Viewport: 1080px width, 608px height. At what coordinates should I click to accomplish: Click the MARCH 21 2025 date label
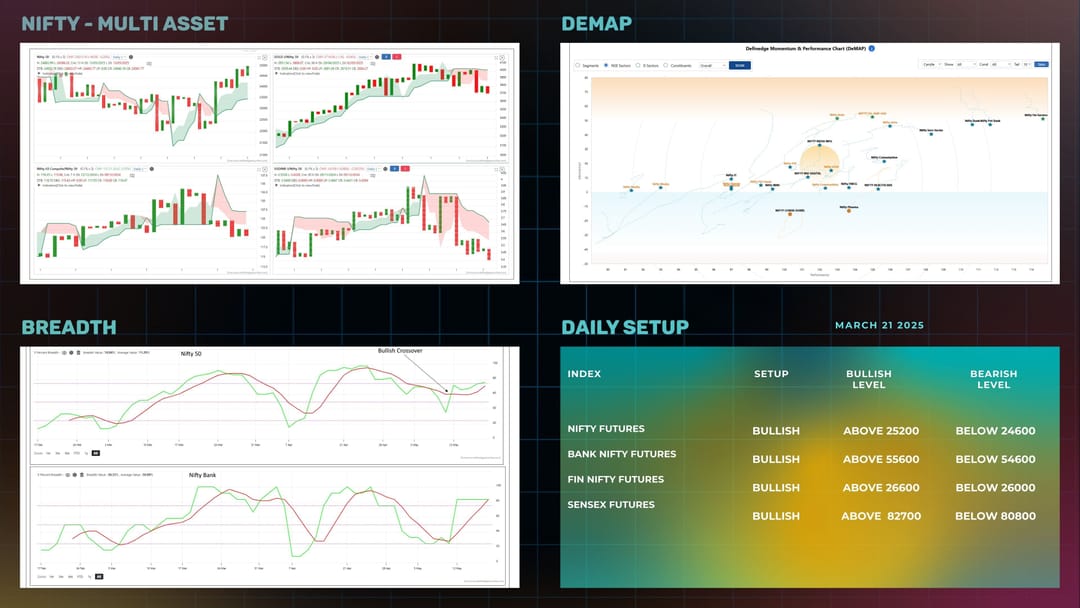880,325
